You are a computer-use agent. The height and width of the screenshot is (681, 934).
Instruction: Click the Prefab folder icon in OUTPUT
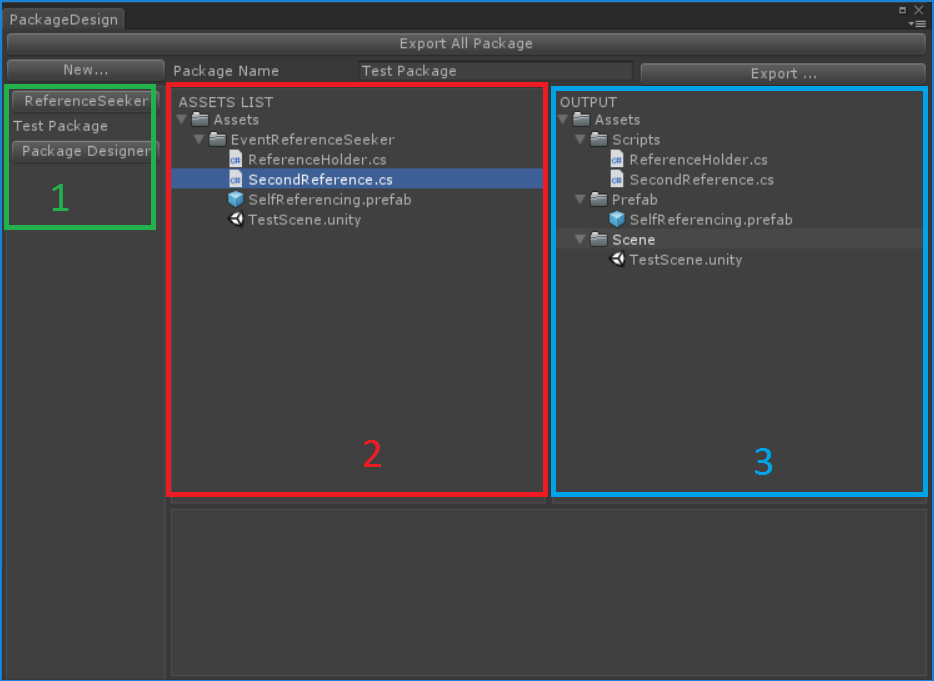click(x=597, y=199)
